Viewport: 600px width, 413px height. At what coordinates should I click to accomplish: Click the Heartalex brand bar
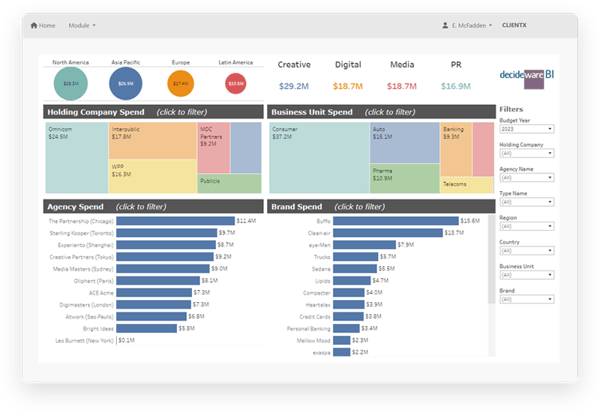(349, 304)
